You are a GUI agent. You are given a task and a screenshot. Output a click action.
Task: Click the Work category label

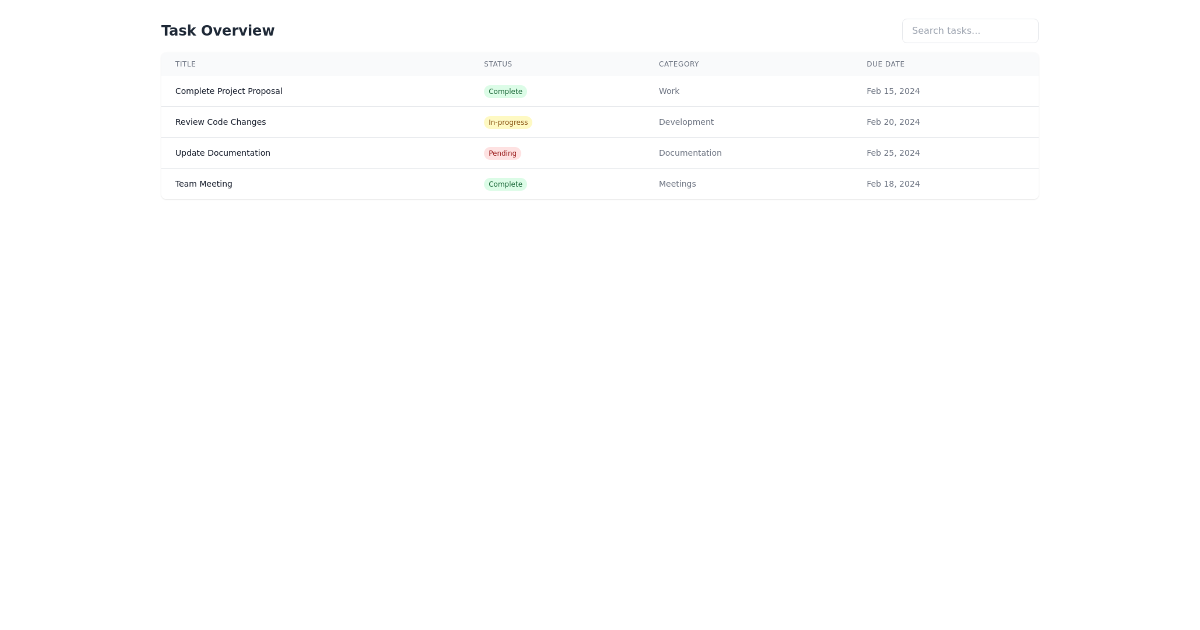[668, 91]
